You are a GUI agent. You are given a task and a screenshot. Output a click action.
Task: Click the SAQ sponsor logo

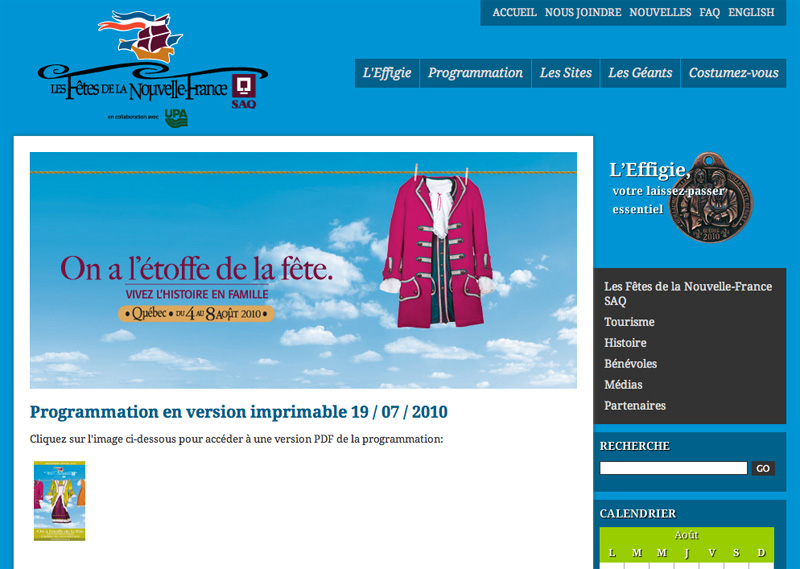[x=243, y=90]
